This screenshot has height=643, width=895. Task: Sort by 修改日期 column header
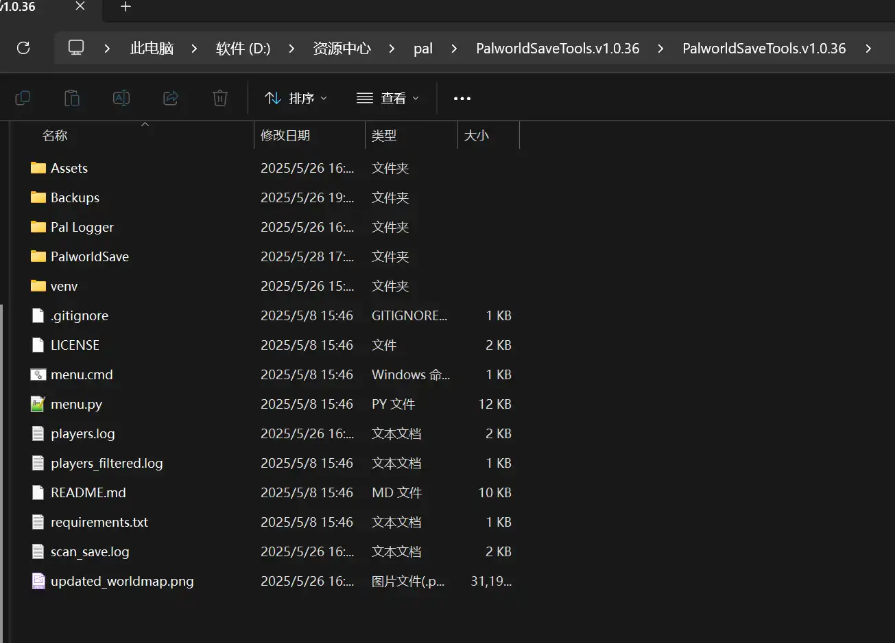point(285,135)
